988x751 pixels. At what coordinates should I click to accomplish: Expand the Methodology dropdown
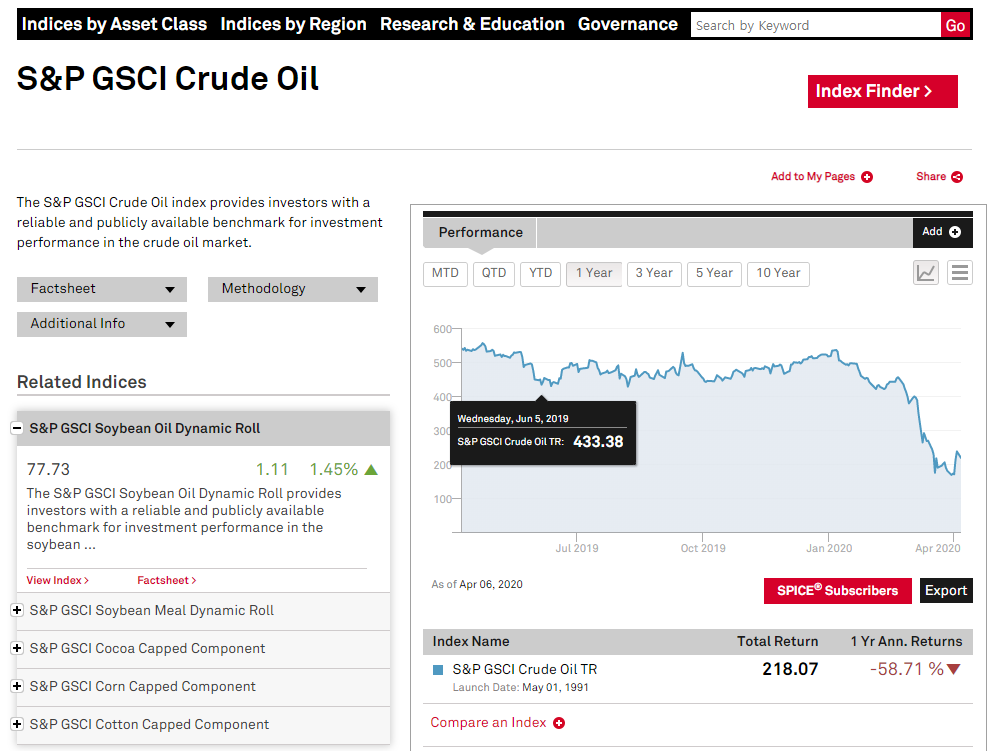tap(293, 289)
